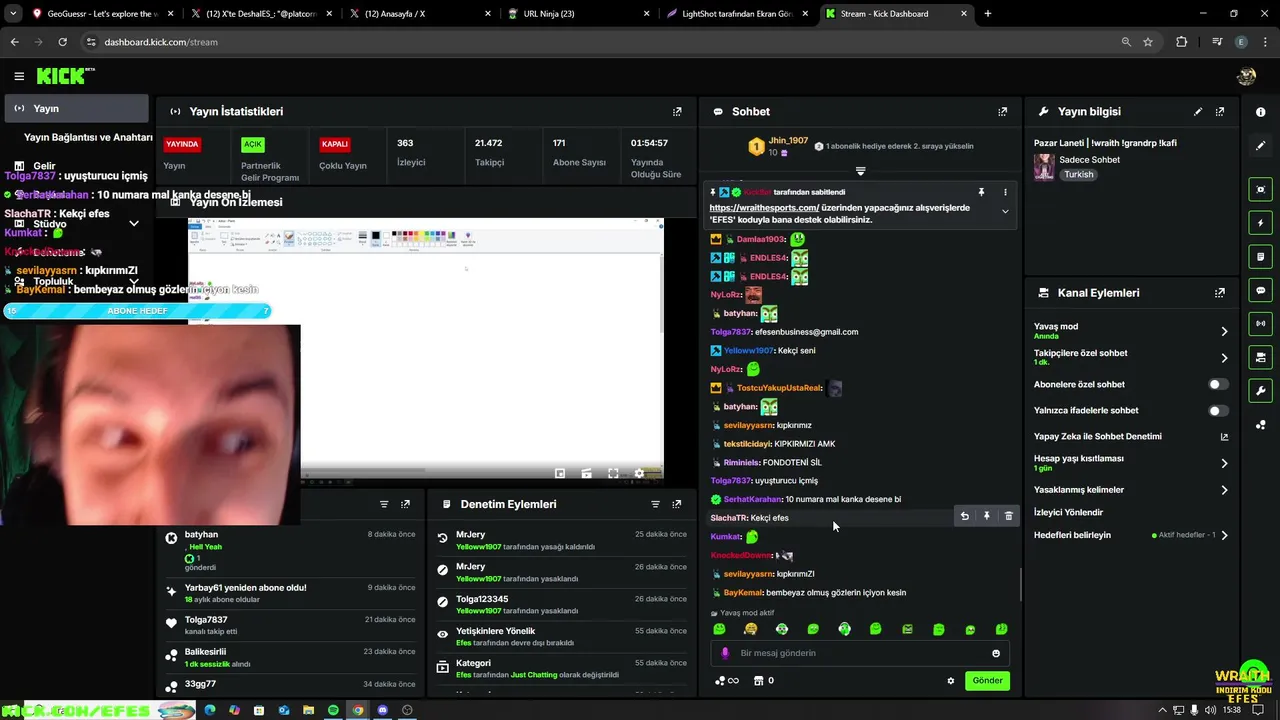
Task: Expand Yasaklanmış kelimeler options
Action: pos(1224,490)
